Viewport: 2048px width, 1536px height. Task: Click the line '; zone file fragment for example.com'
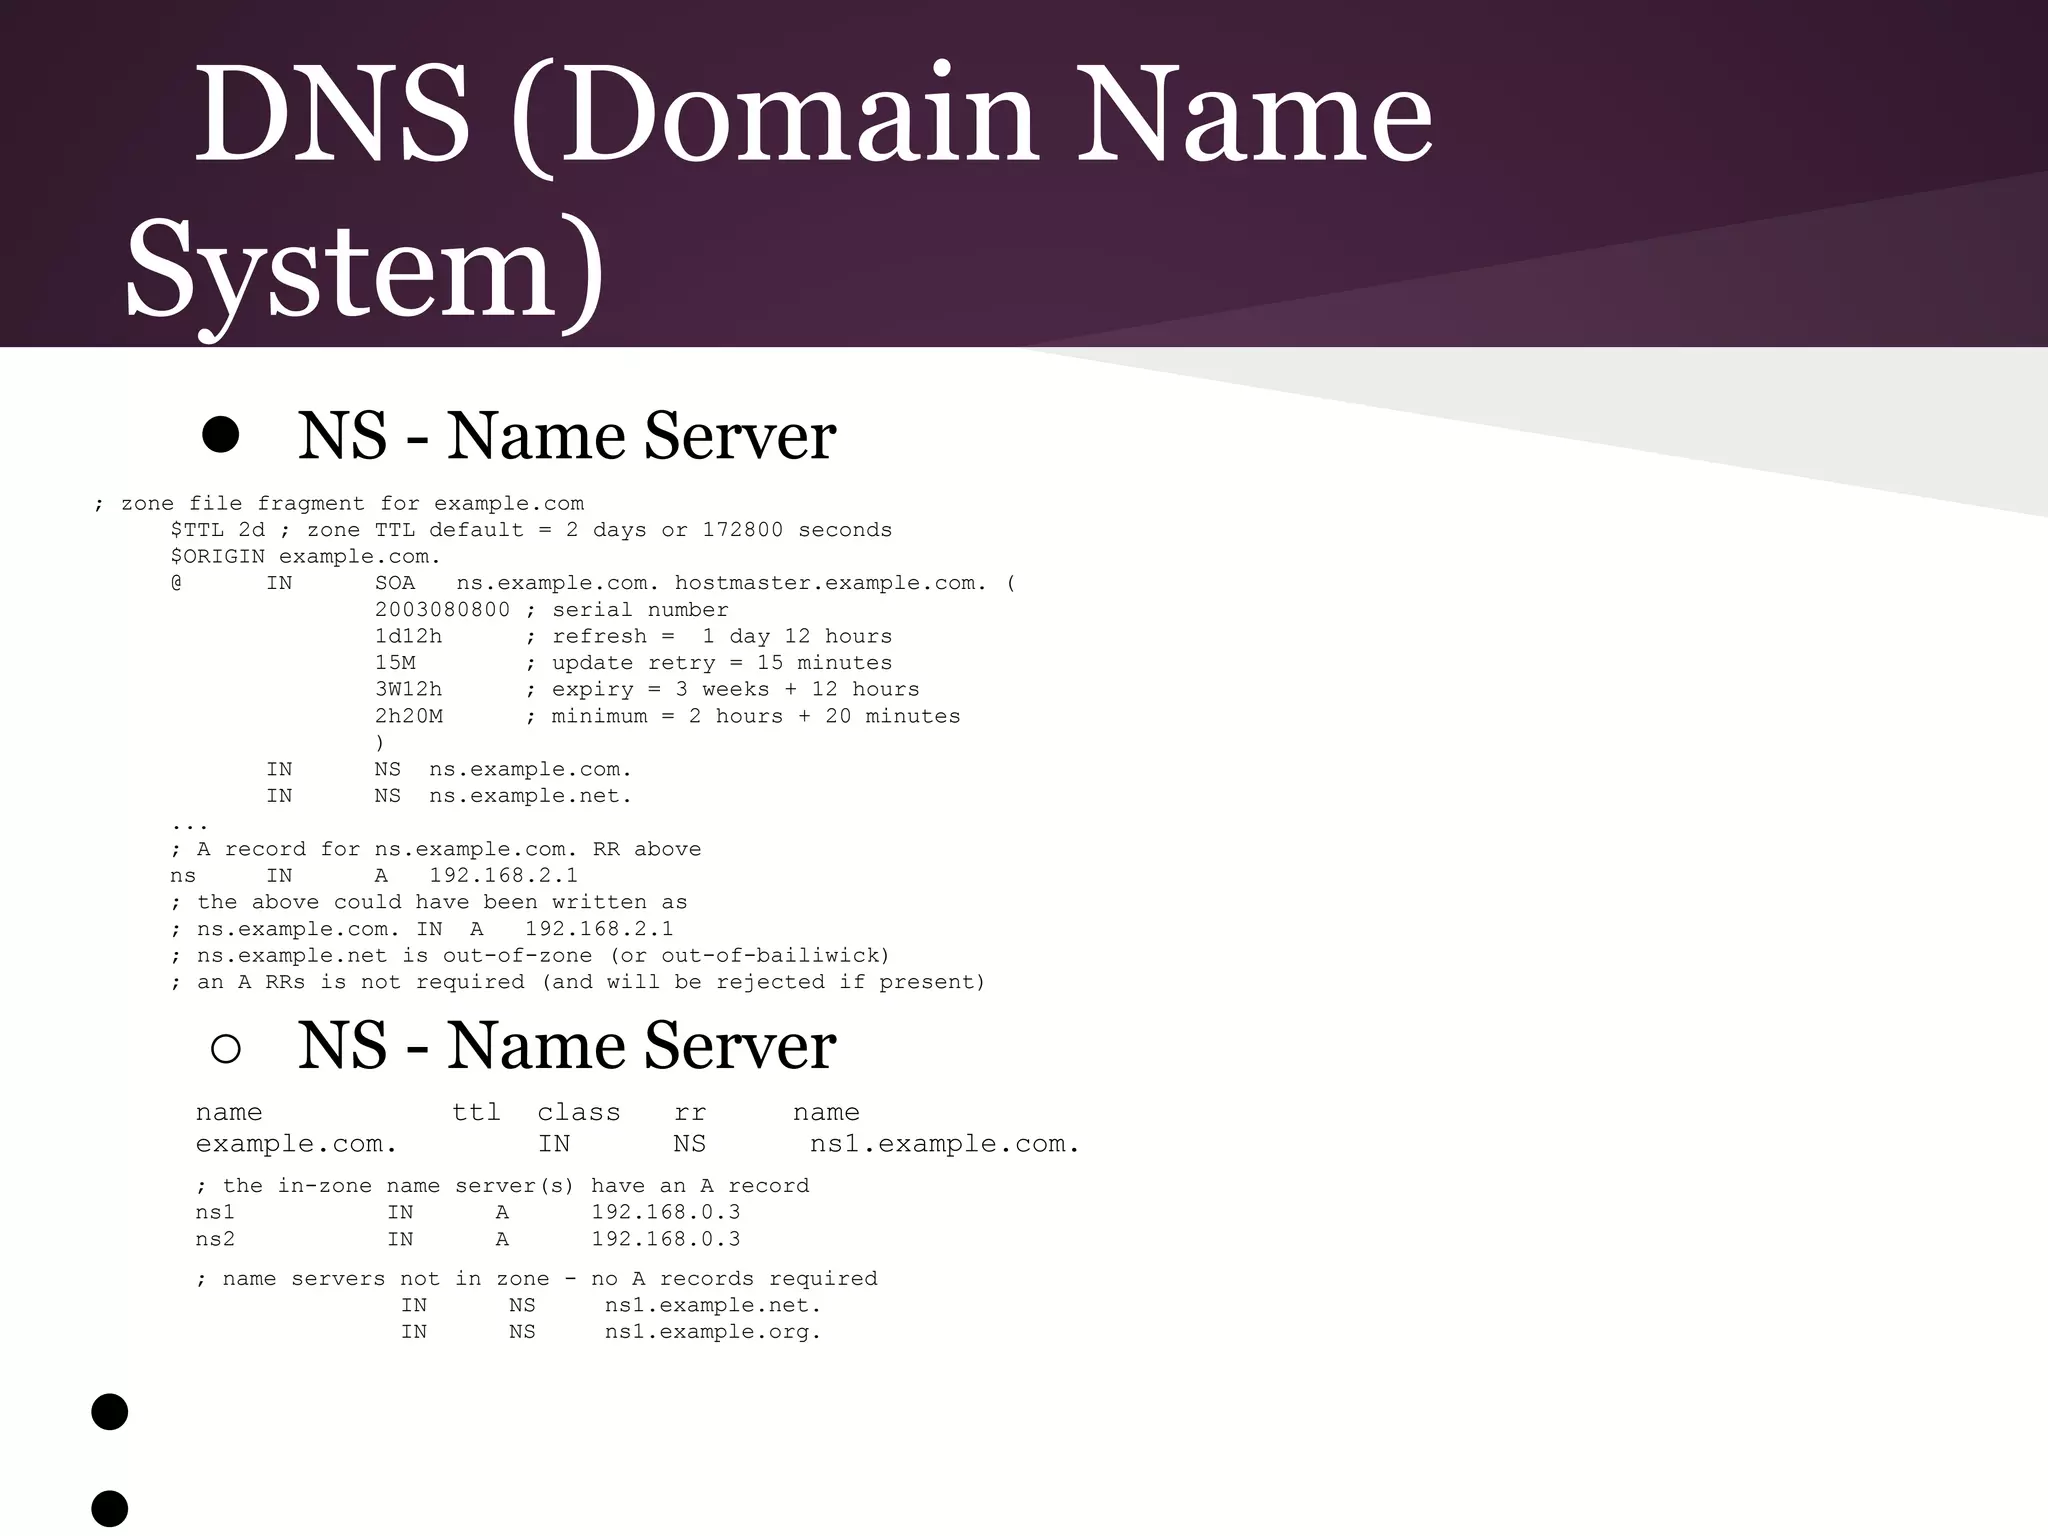[x=339, y=504]
